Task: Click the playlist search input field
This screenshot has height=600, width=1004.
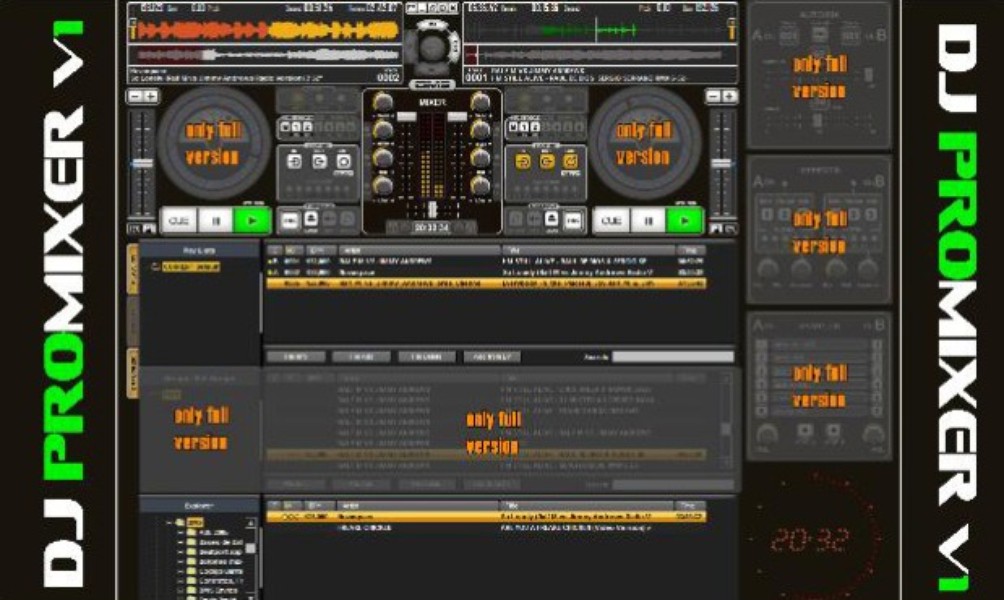Action: (x=673, y=357)
